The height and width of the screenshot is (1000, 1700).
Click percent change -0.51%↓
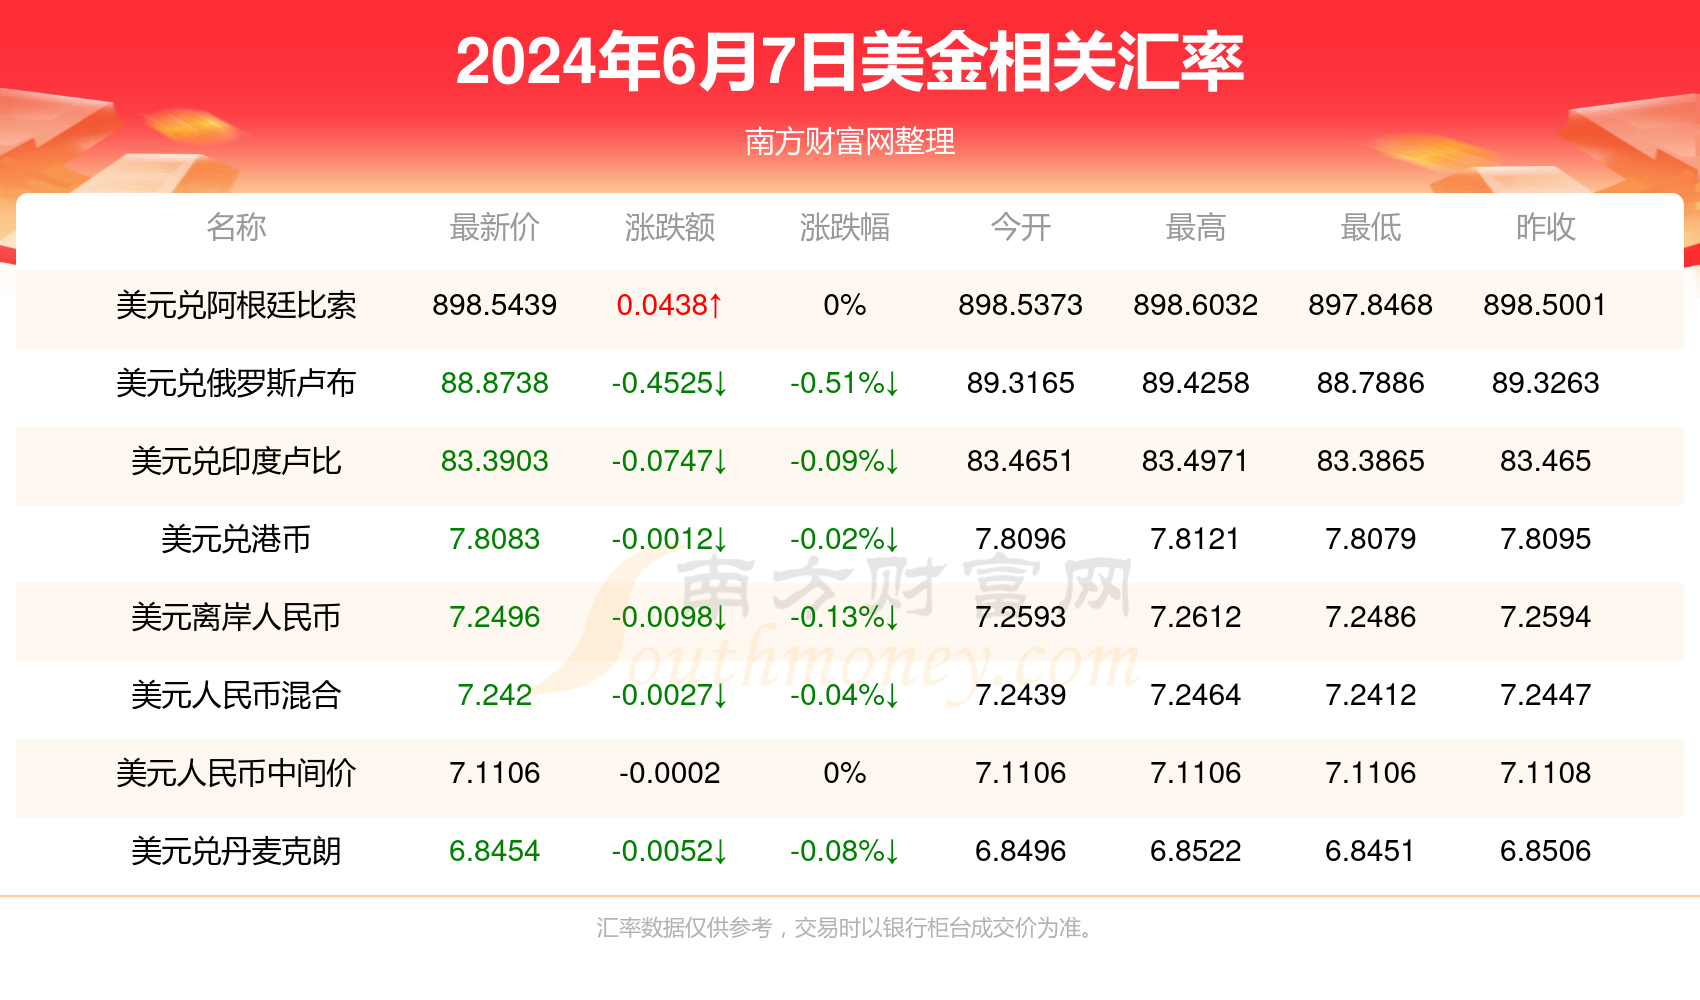844,383
